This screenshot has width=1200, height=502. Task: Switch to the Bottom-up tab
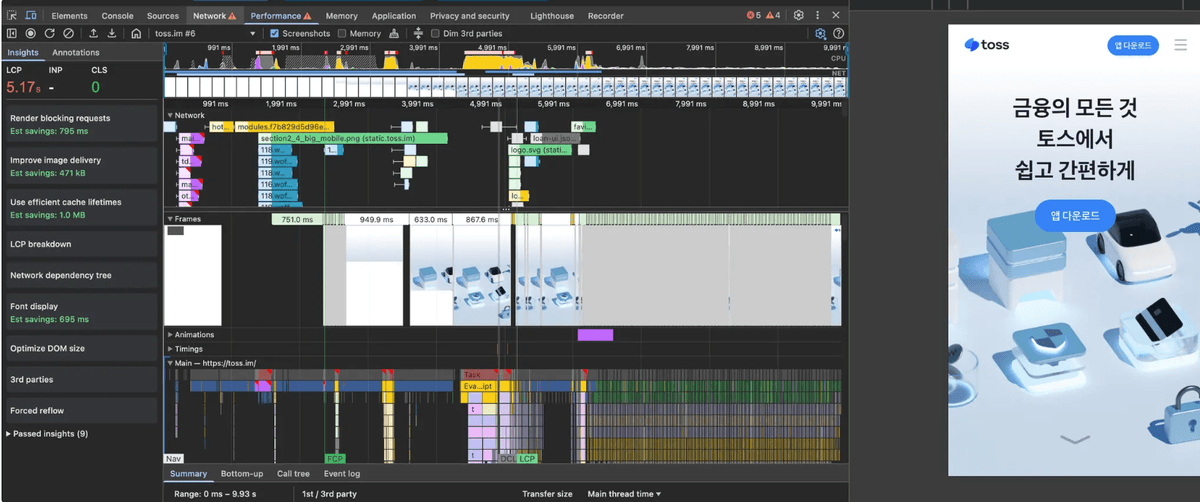click(x=241, y=474)
